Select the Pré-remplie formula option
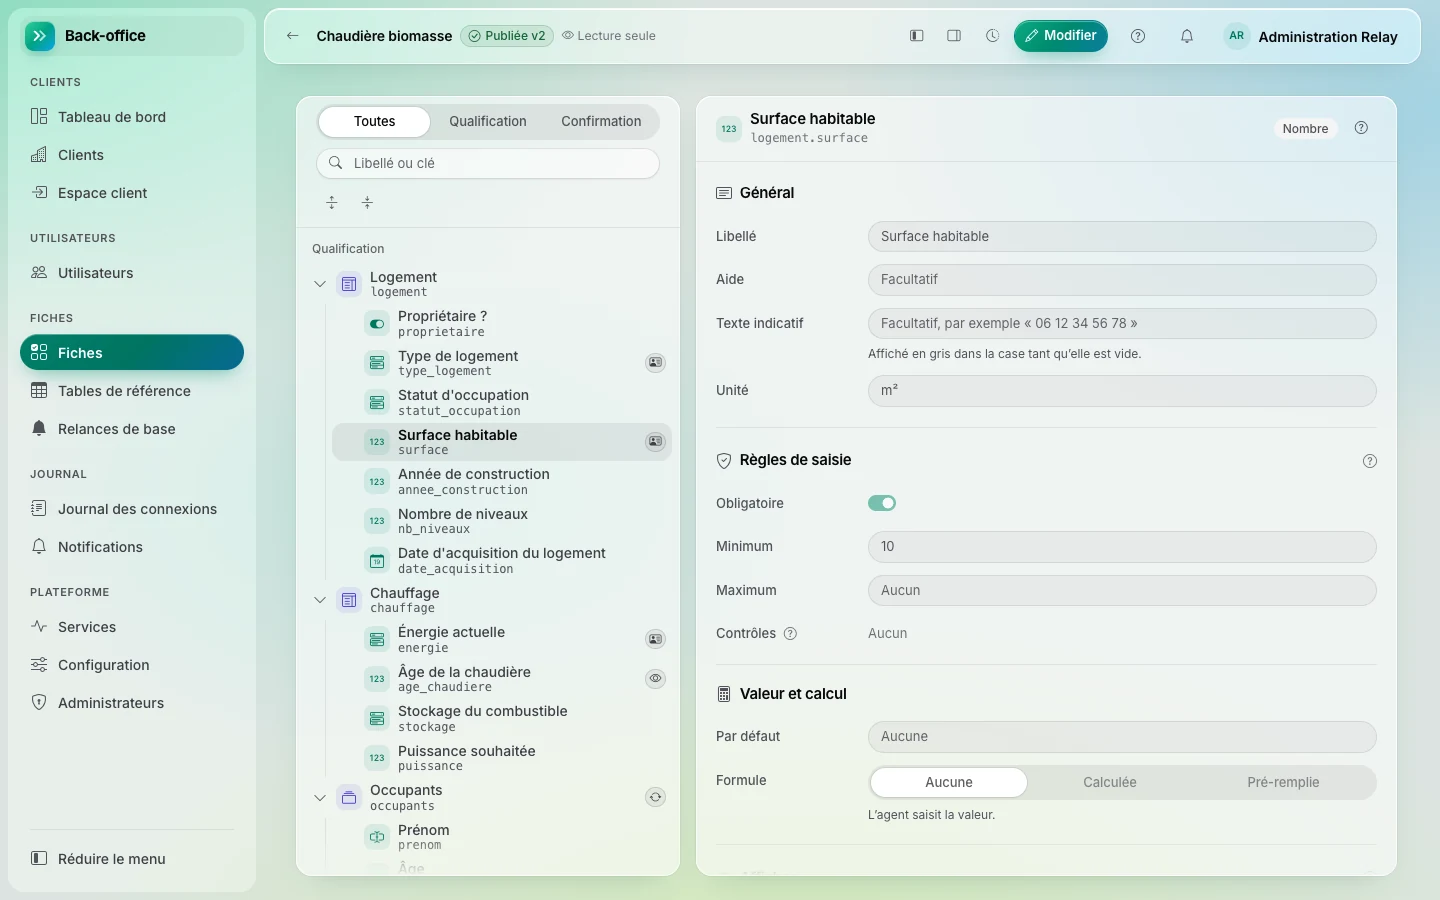 pos(1283,782)
